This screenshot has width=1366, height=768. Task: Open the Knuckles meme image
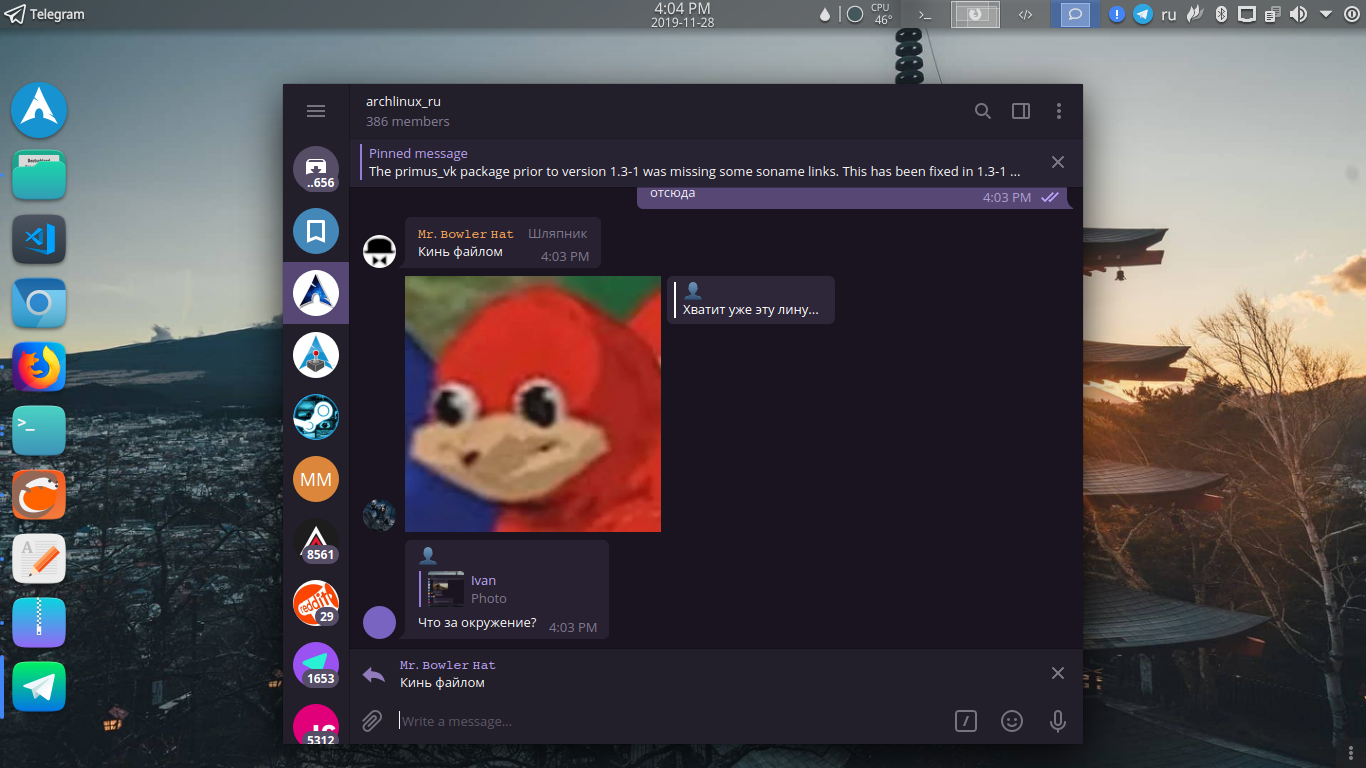(533, 404)
